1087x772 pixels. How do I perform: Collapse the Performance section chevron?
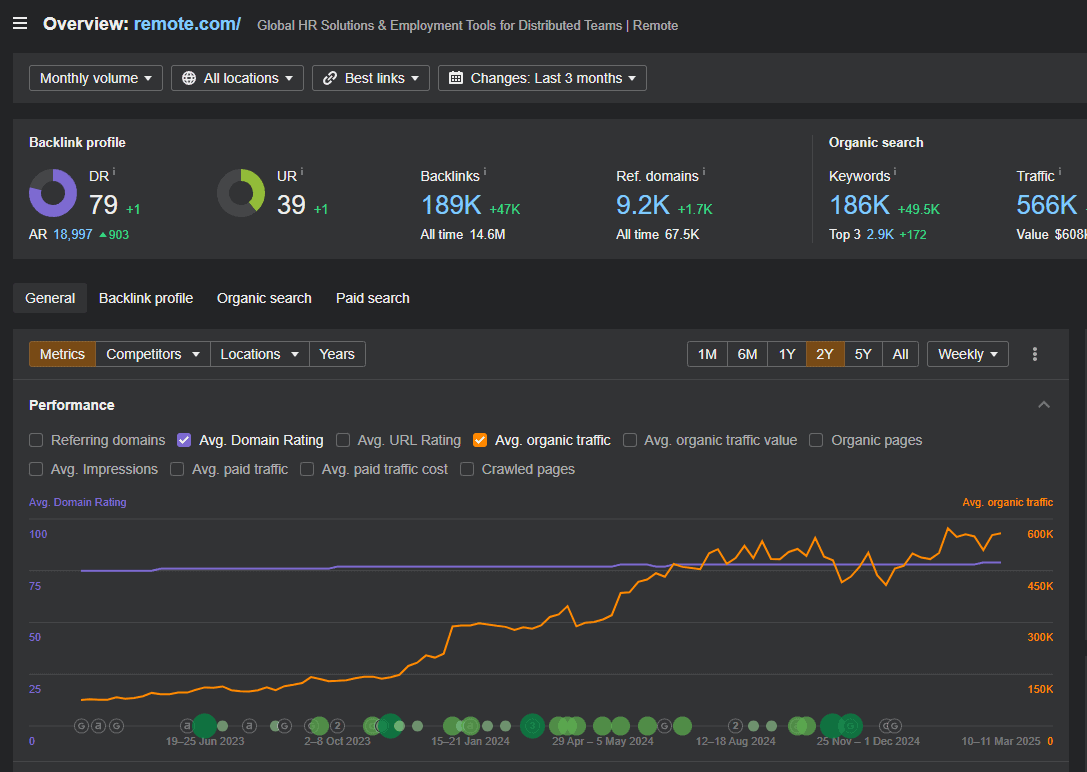coord(1044,405)
